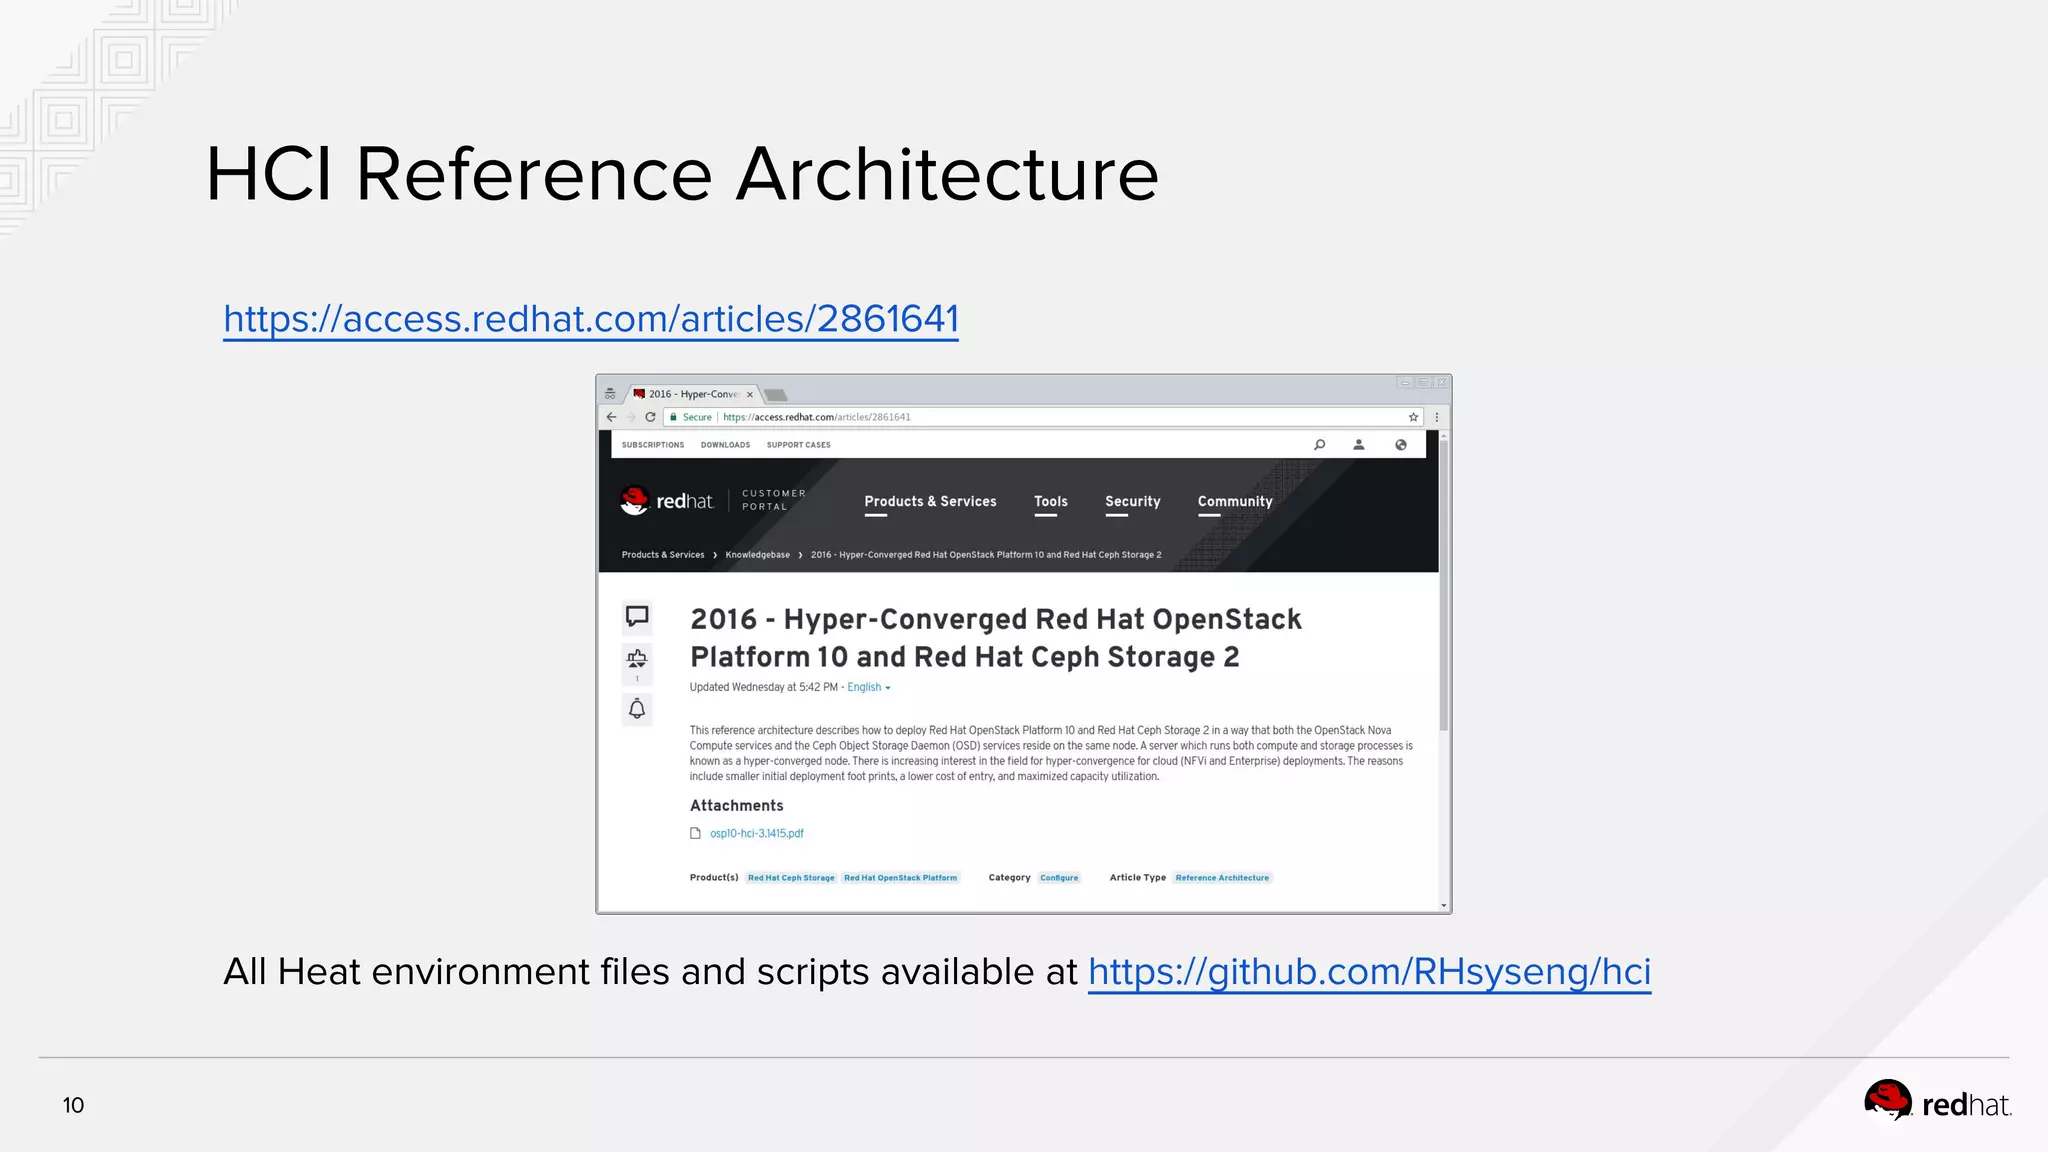Click the PDF file icon under Attachments
2048x1152 pixels.
click(x=695, y=833)
